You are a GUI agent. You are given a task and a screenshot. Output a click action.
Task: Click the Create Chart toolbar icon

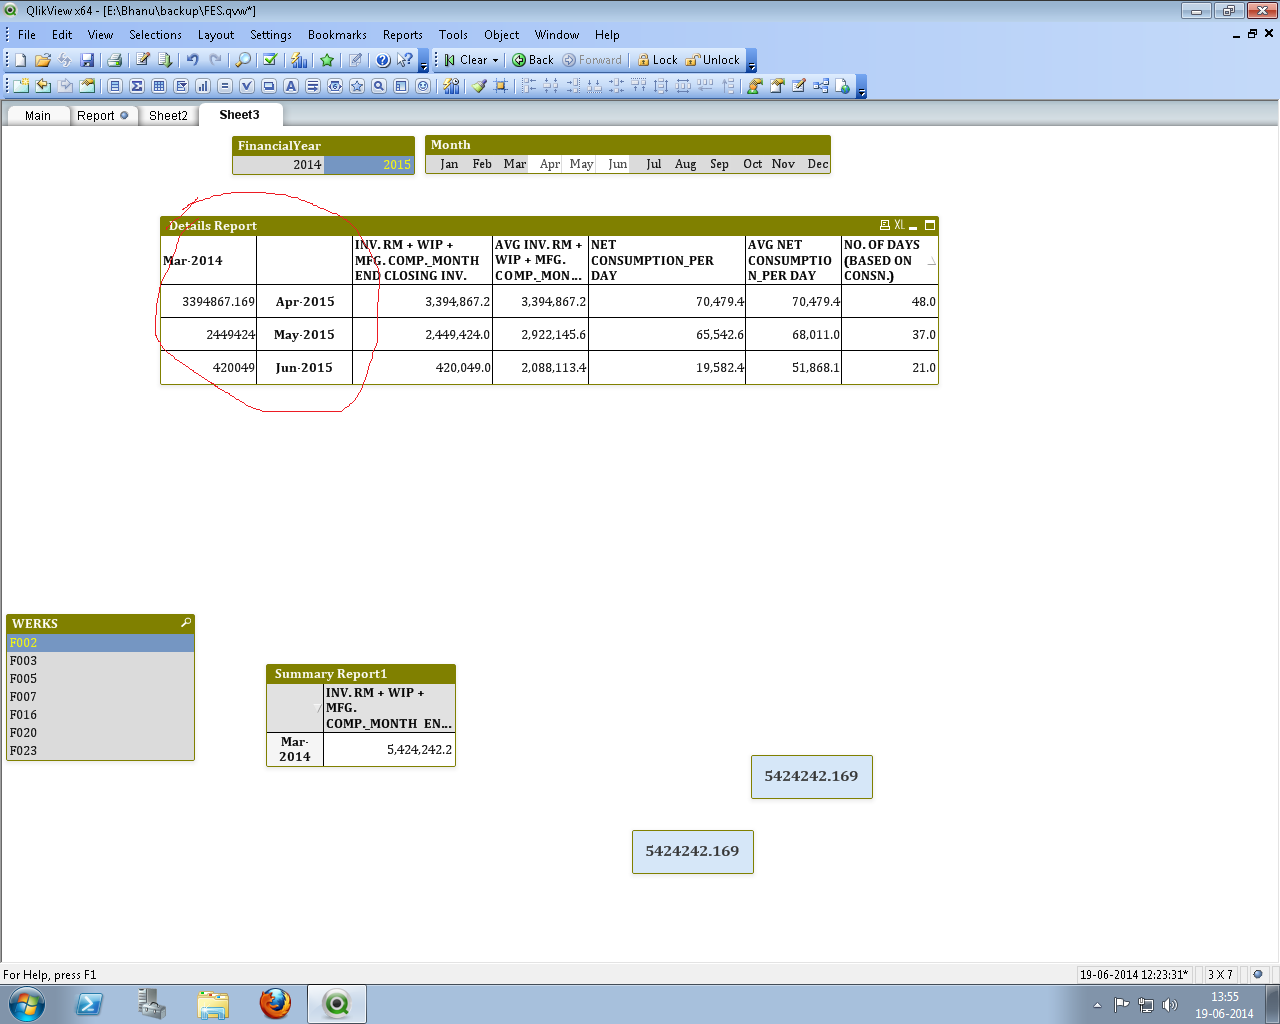click(203, 86)
